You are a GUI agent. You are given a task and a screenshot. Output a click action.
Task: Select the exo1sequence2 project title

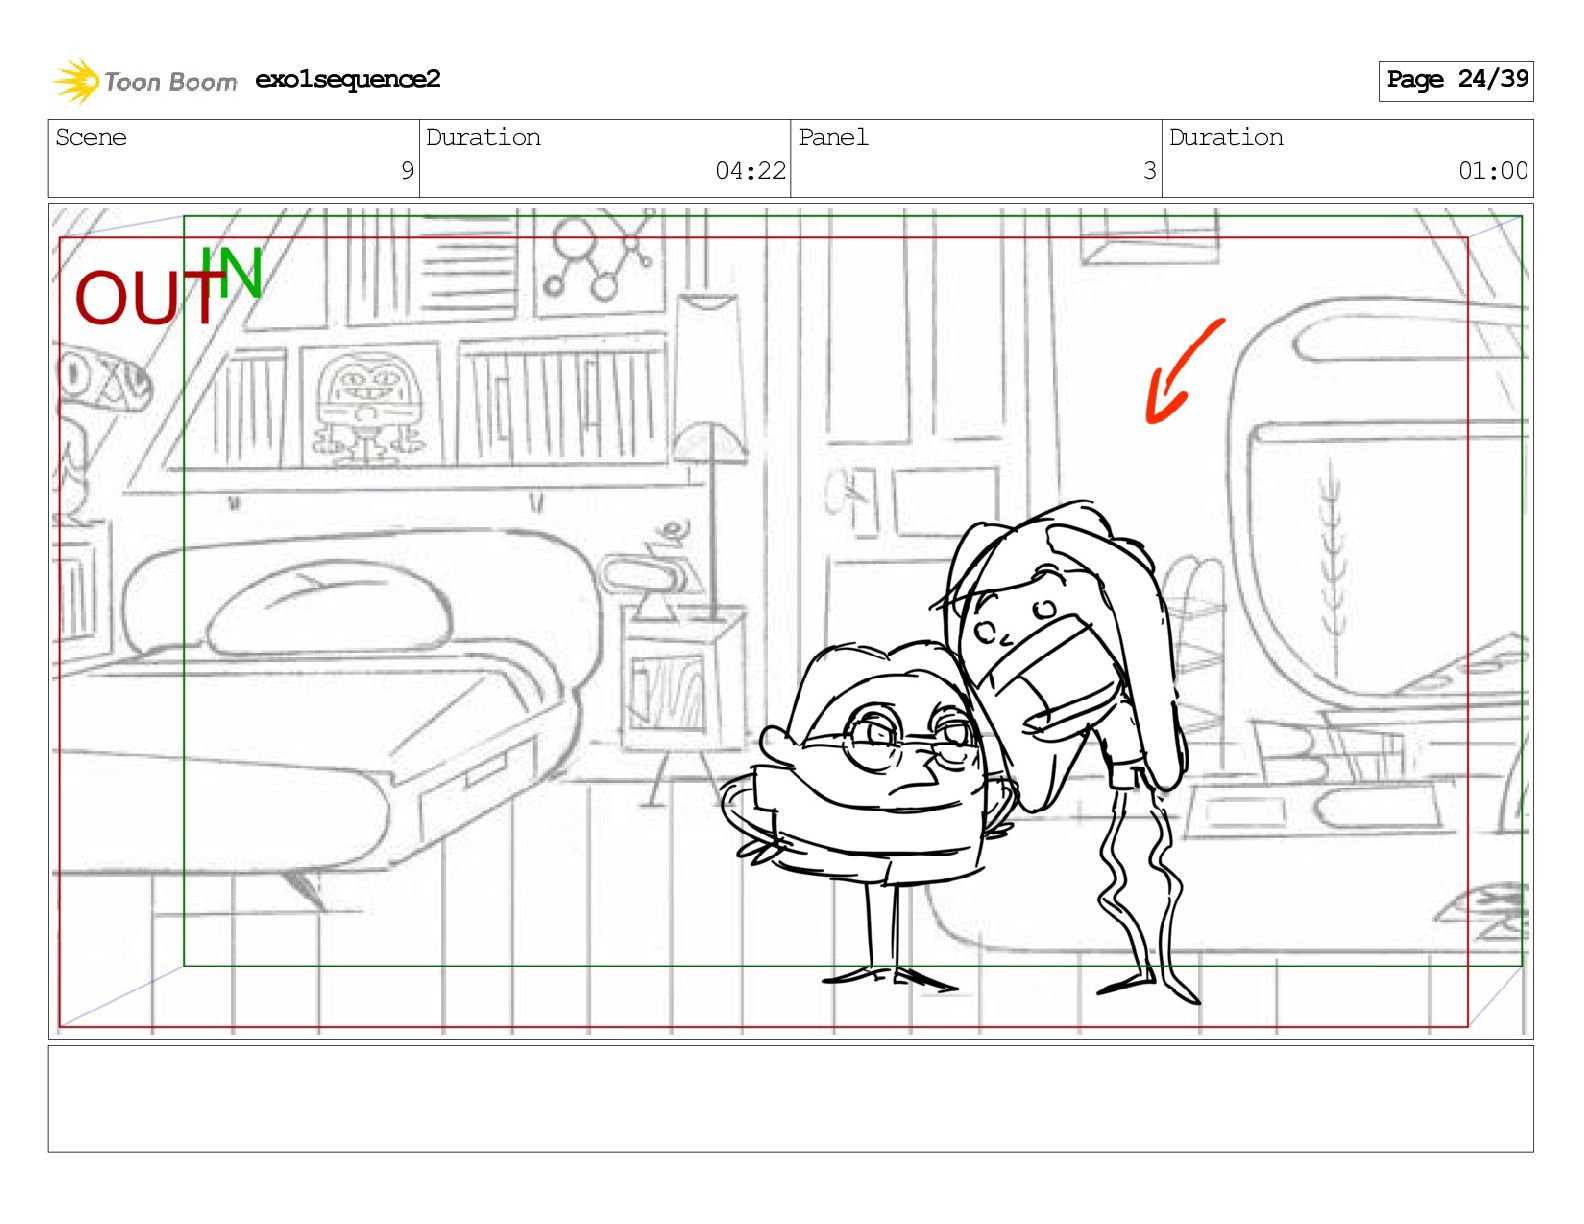pyautogui.click(x=348, y=79)
